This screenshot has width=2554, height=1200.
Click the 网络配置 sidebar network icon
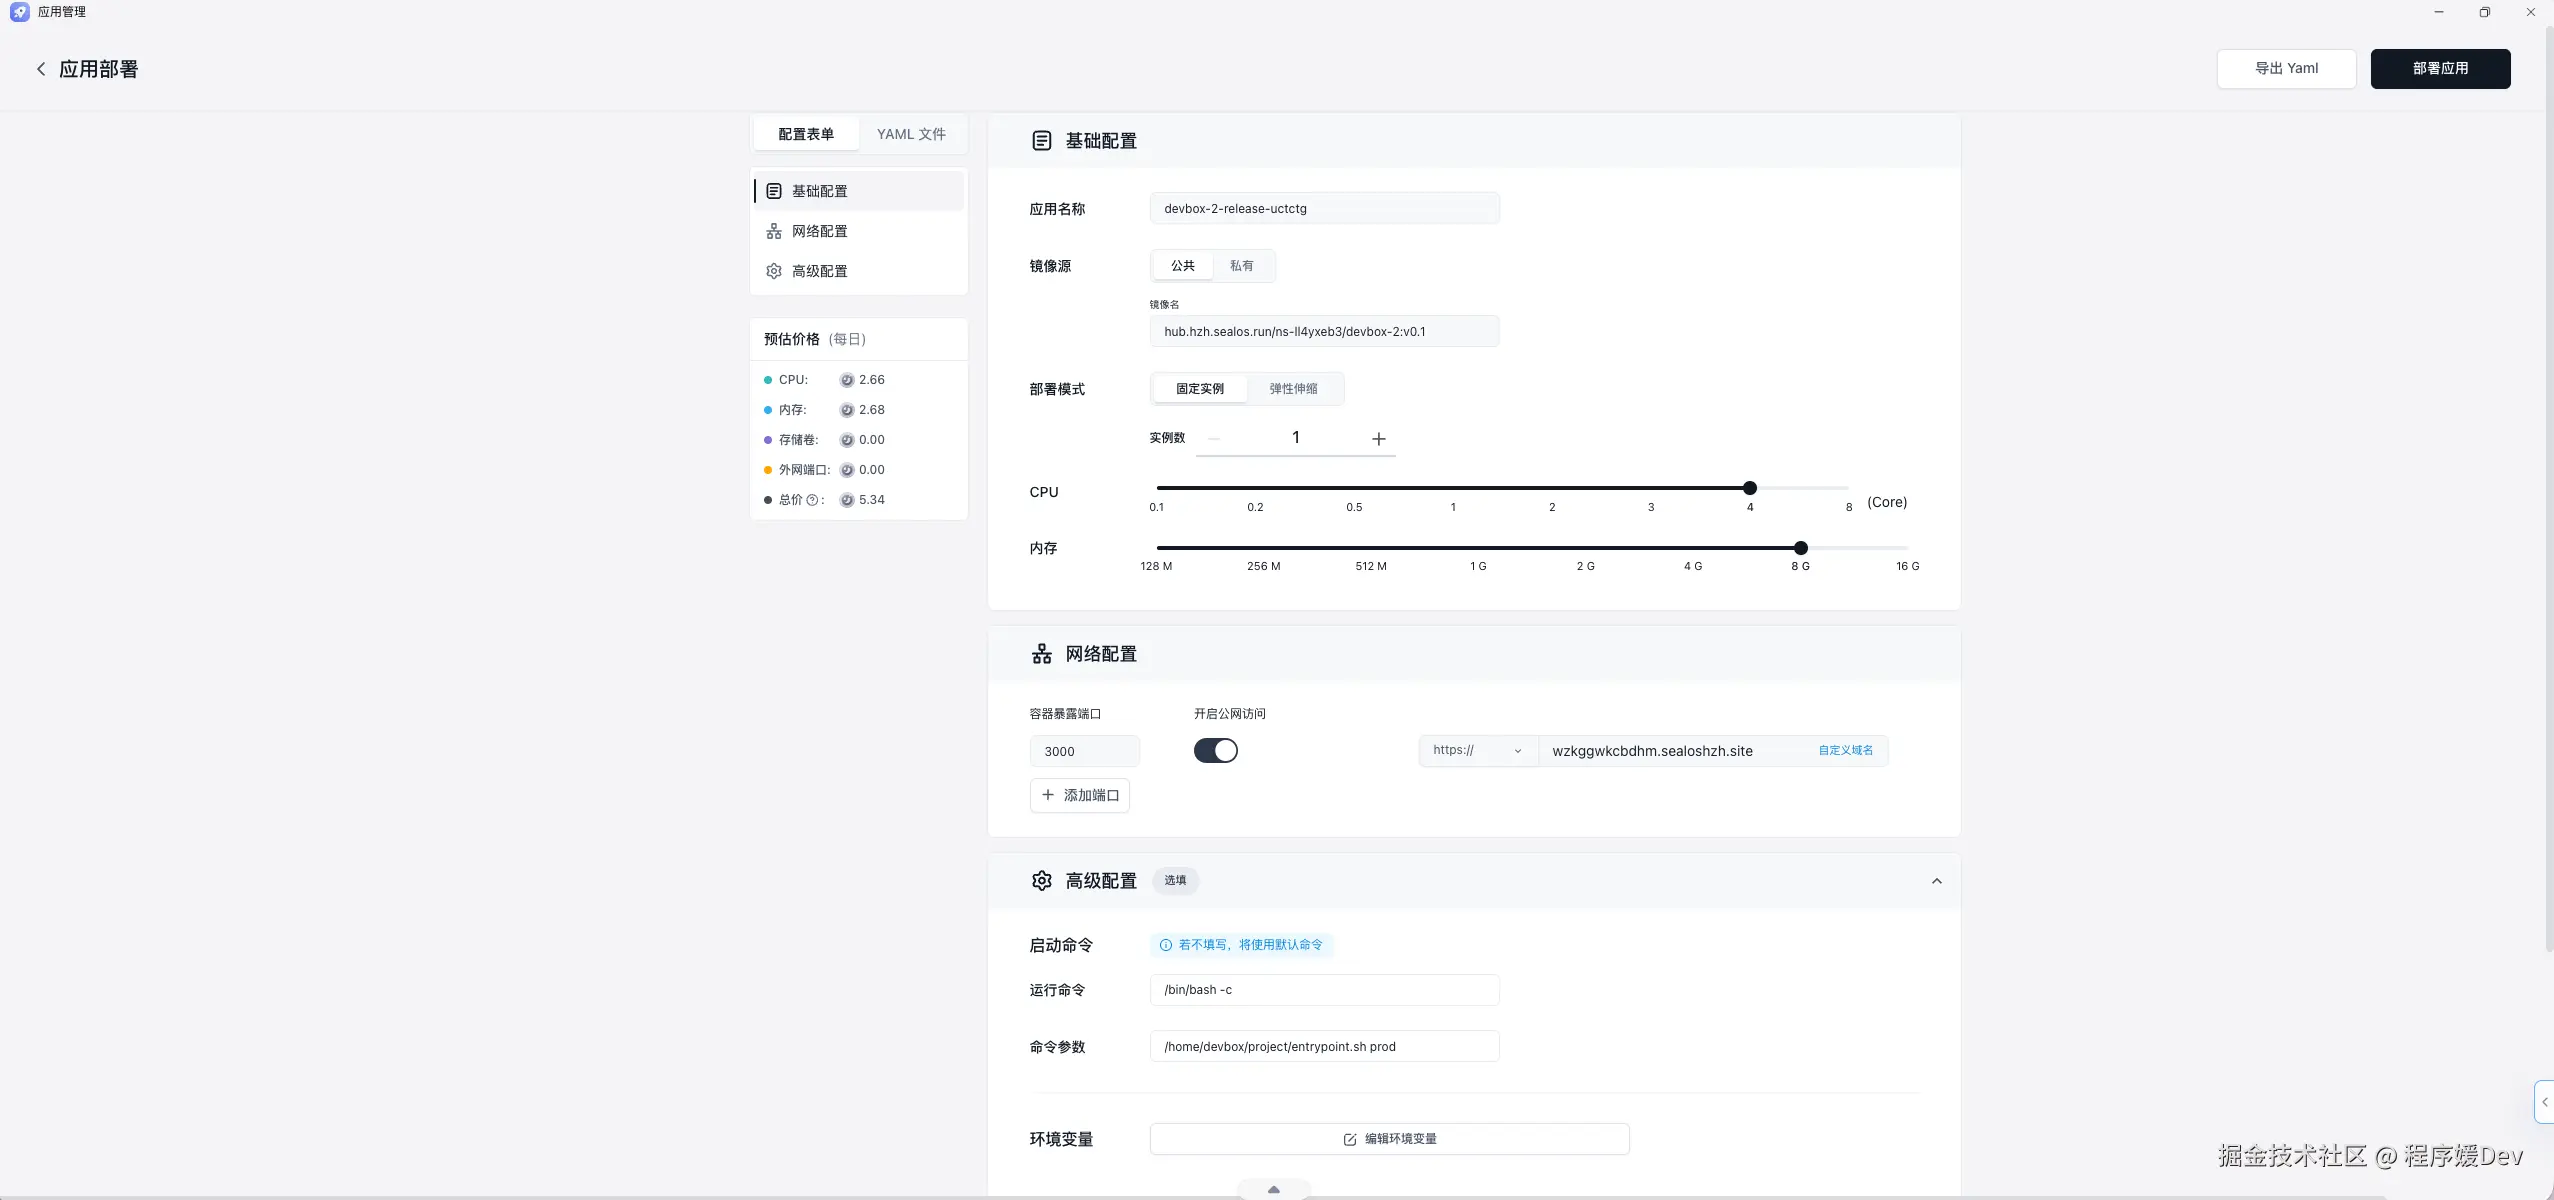click(774, 231)
